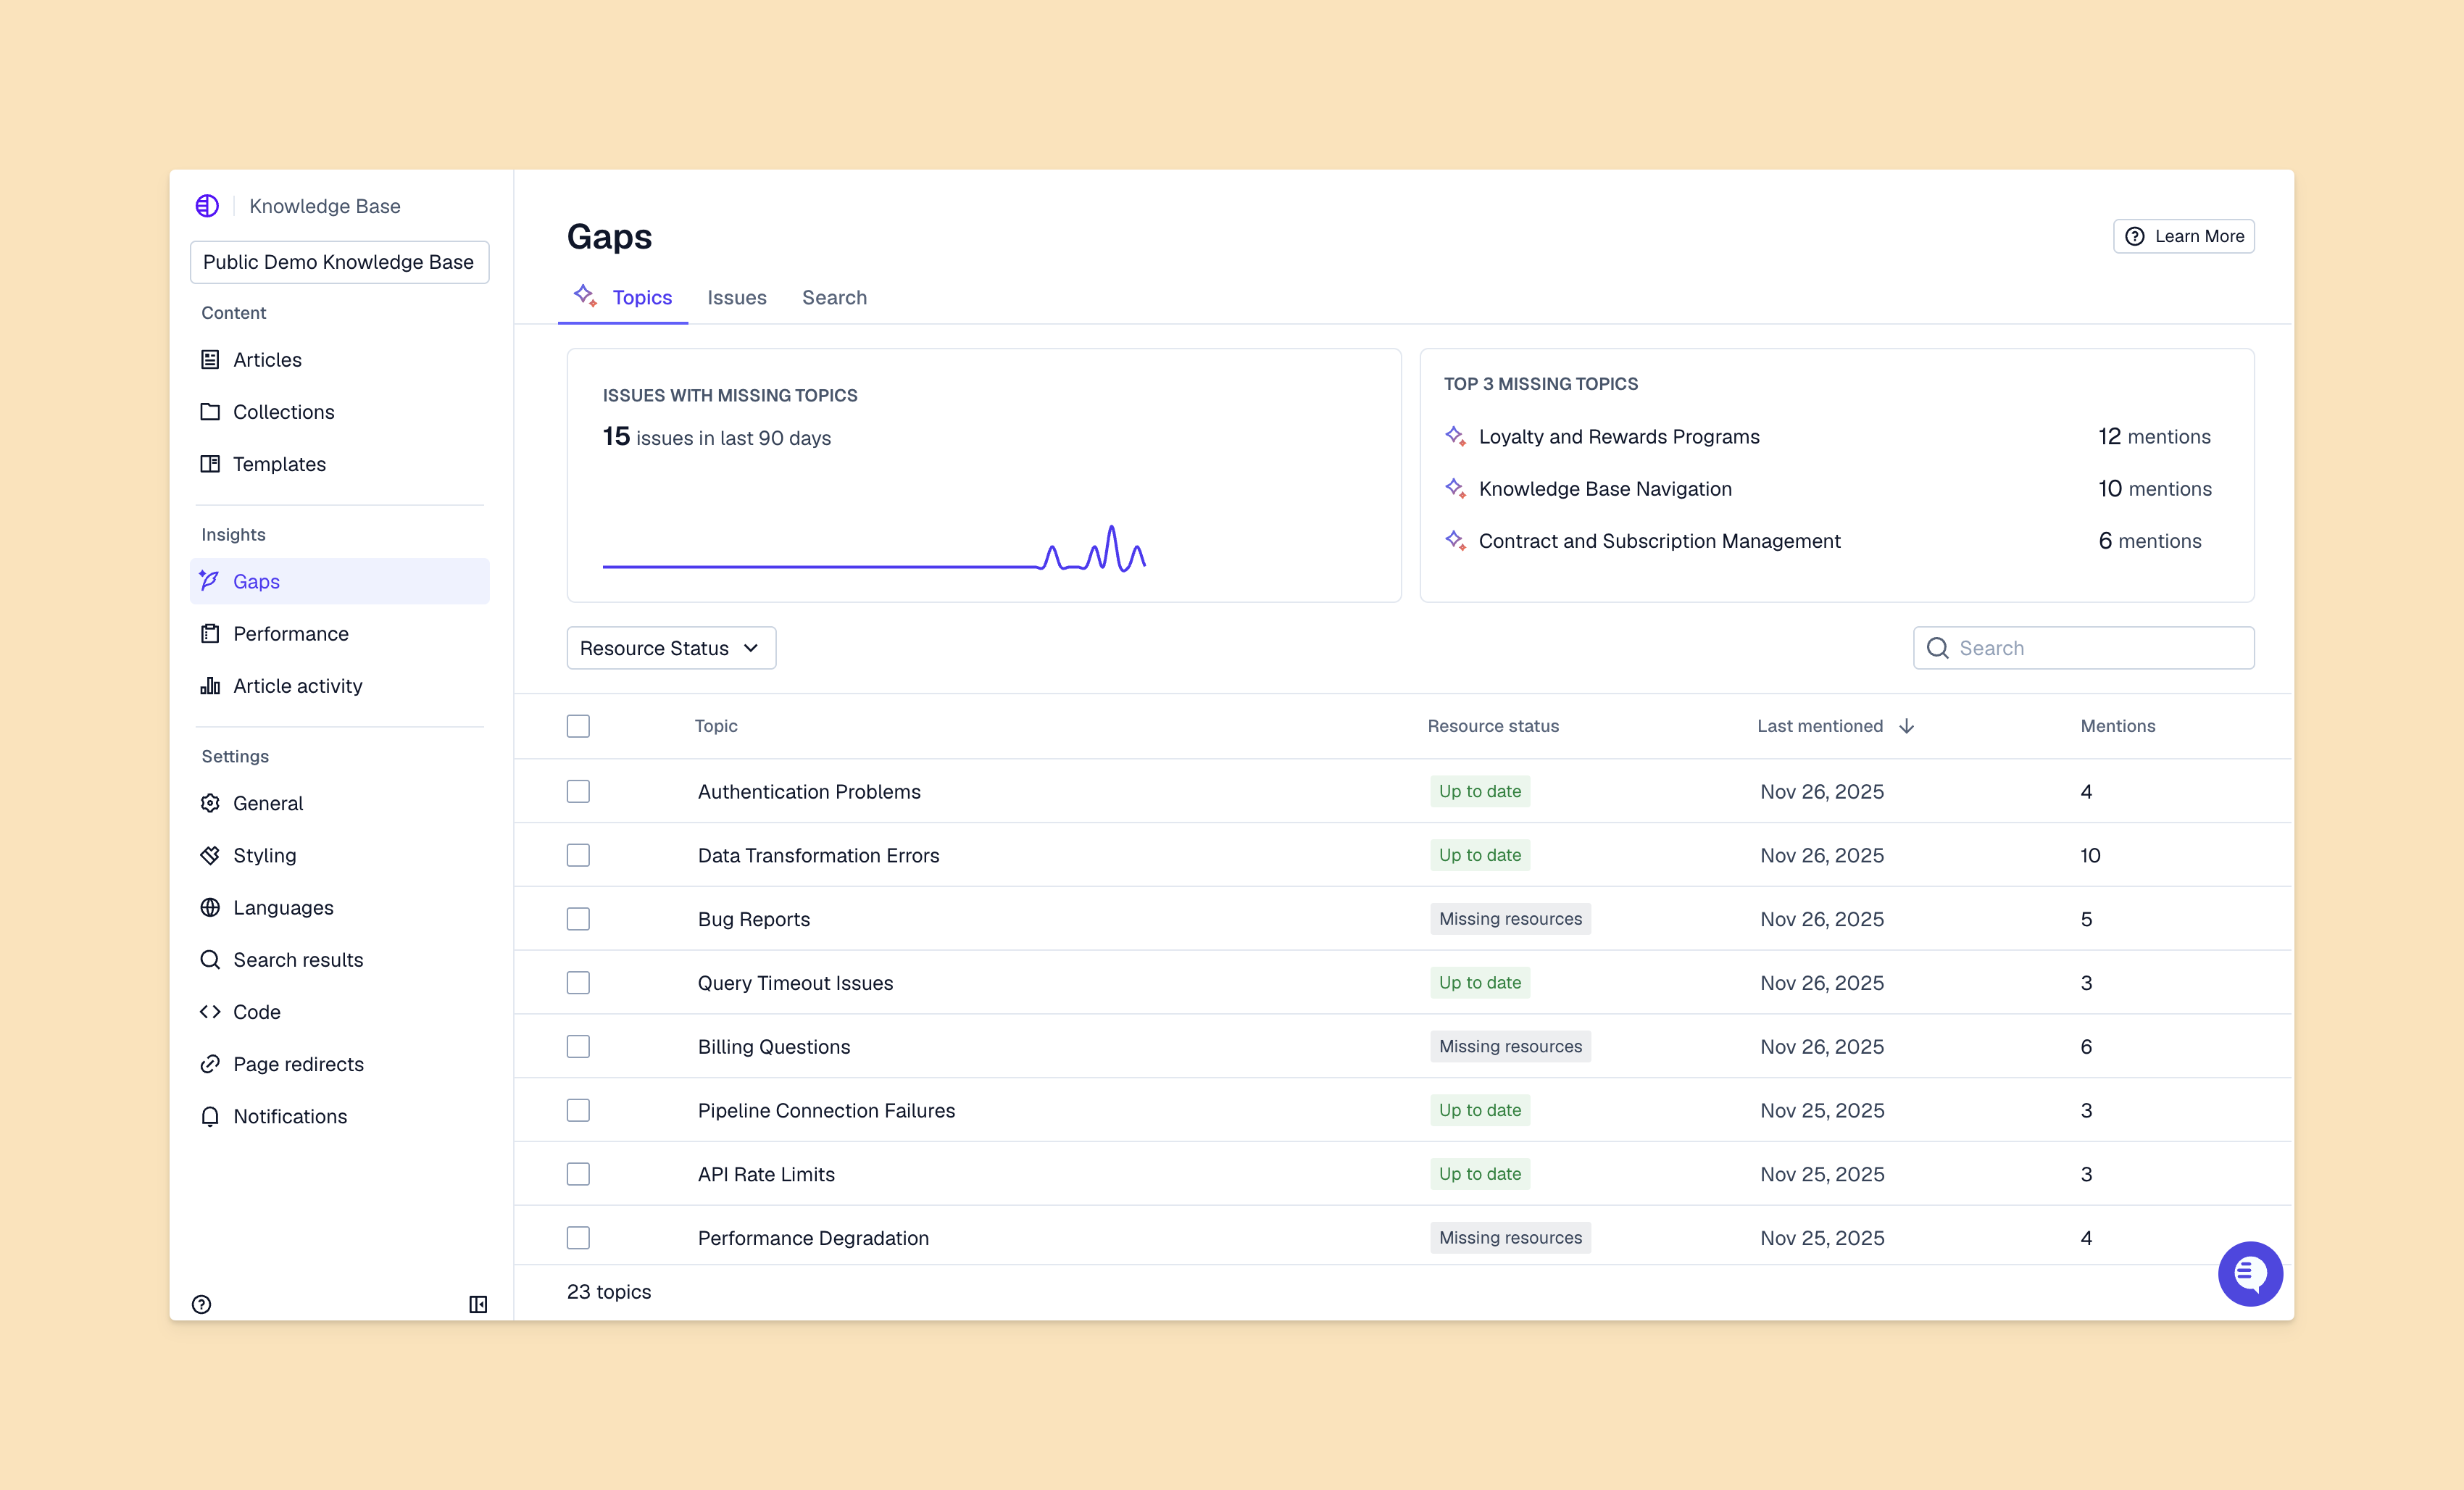
Task: Open Styling settings icon
Action: click(x=210, y=855)
